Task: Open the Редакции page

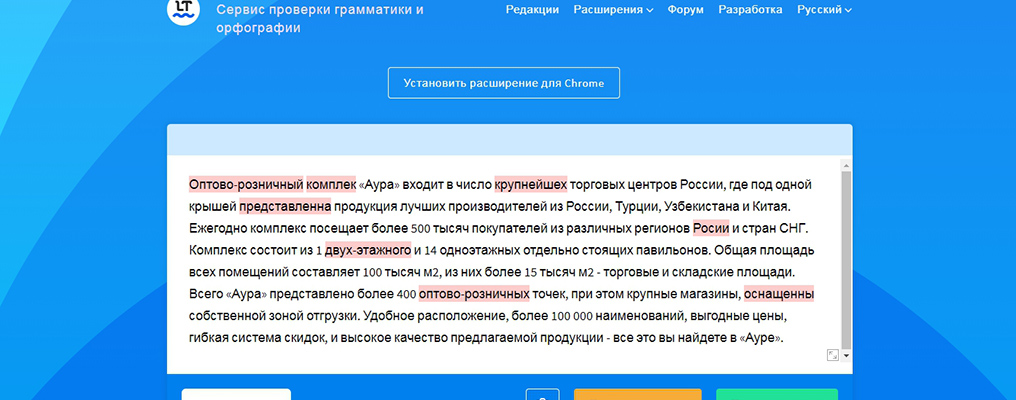Action: (532, 10)
